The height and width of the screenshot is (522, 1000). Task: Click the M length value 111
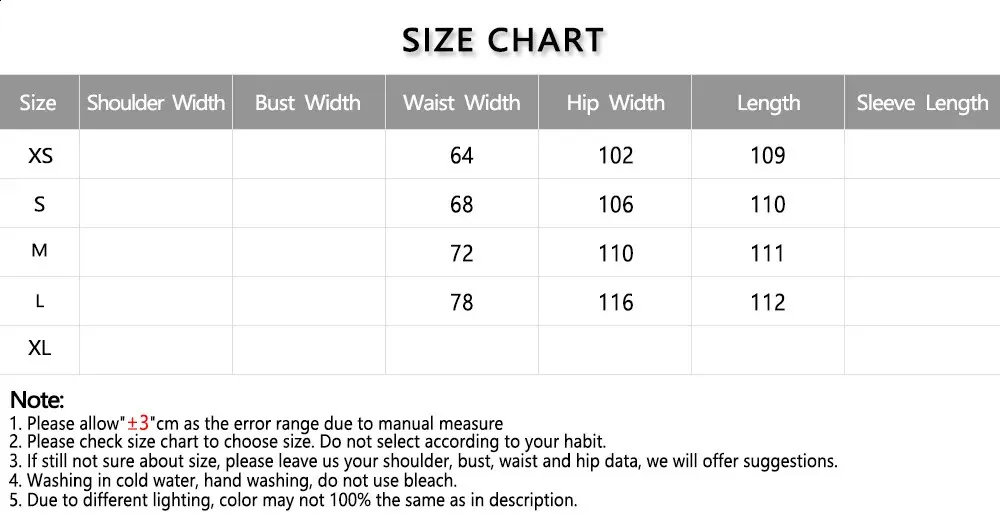click(768, 254)
